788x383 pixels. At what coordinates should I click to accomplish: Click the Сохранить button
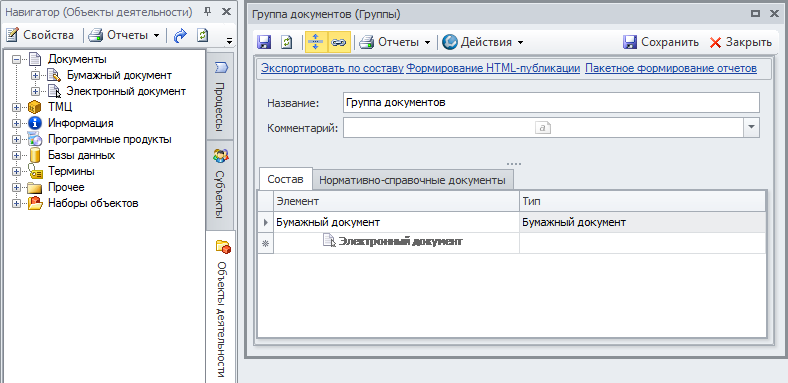(x=660, y=42)
